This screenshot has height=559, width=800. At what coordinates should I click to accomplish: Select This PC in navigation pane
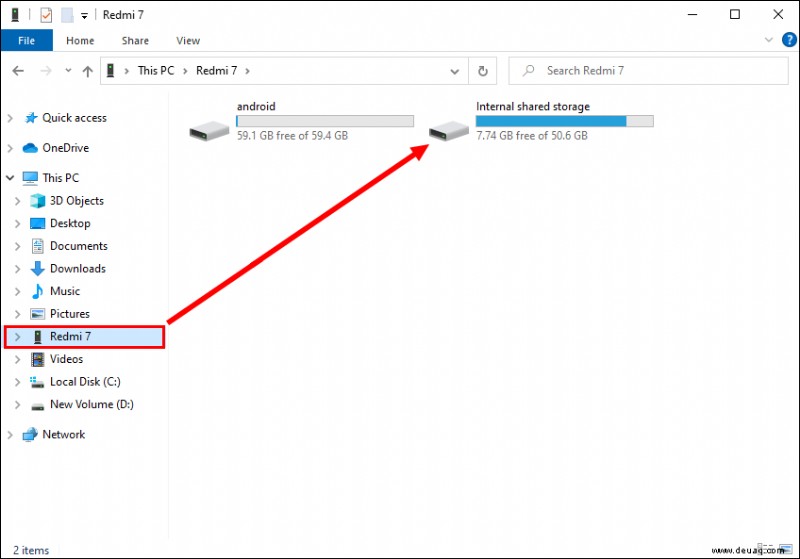pyautogui.click(x=61, y=178)
